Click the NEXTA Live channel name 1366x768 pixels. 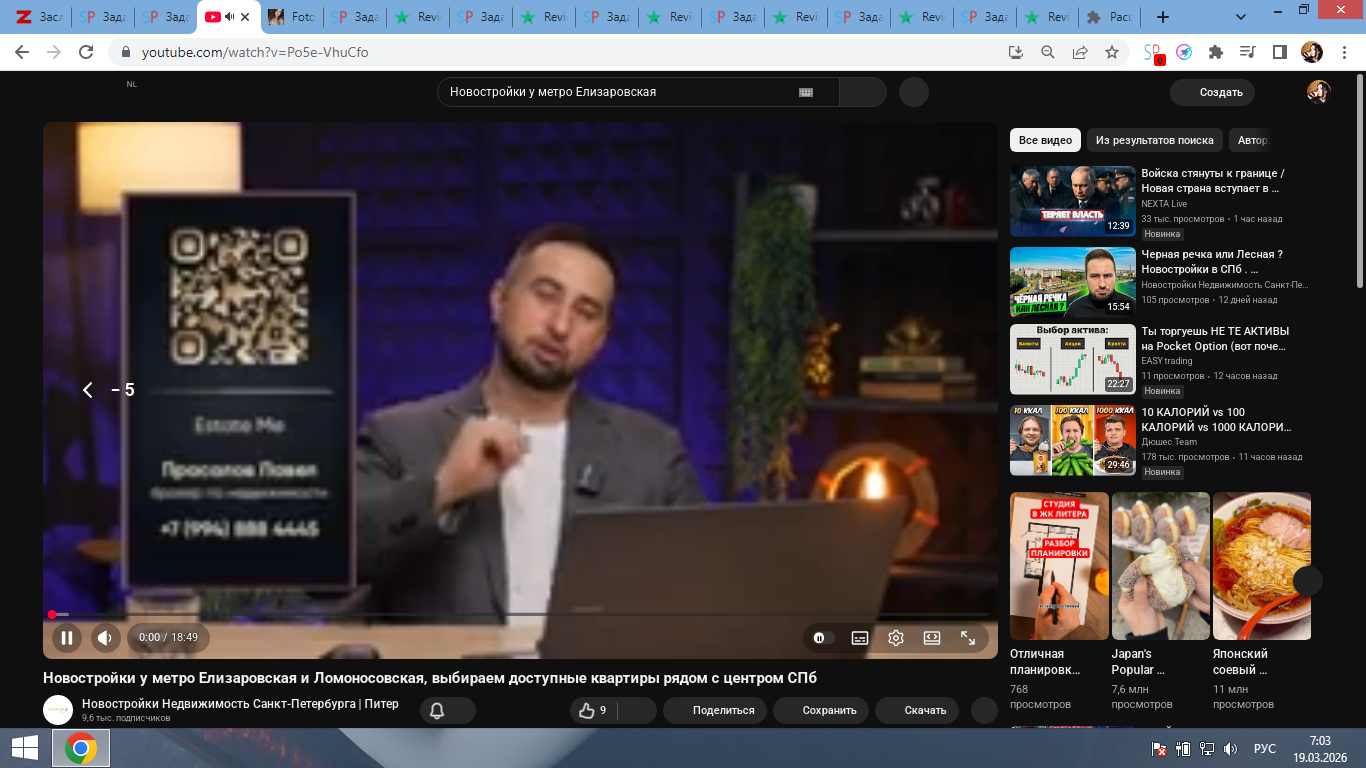point(1164,204)
